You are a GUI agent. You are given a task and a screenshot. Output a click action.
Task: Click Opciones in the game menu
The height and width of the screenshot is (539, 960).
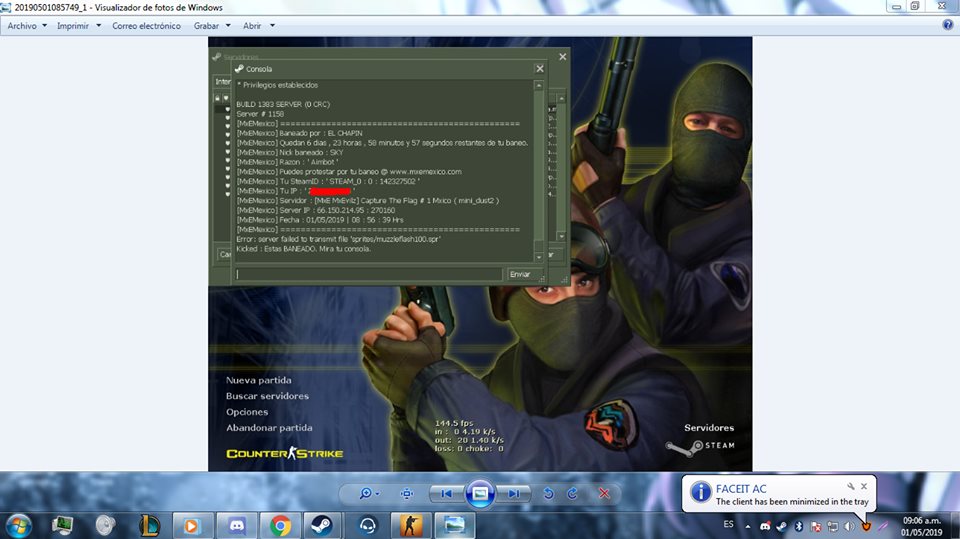point(247,412)
